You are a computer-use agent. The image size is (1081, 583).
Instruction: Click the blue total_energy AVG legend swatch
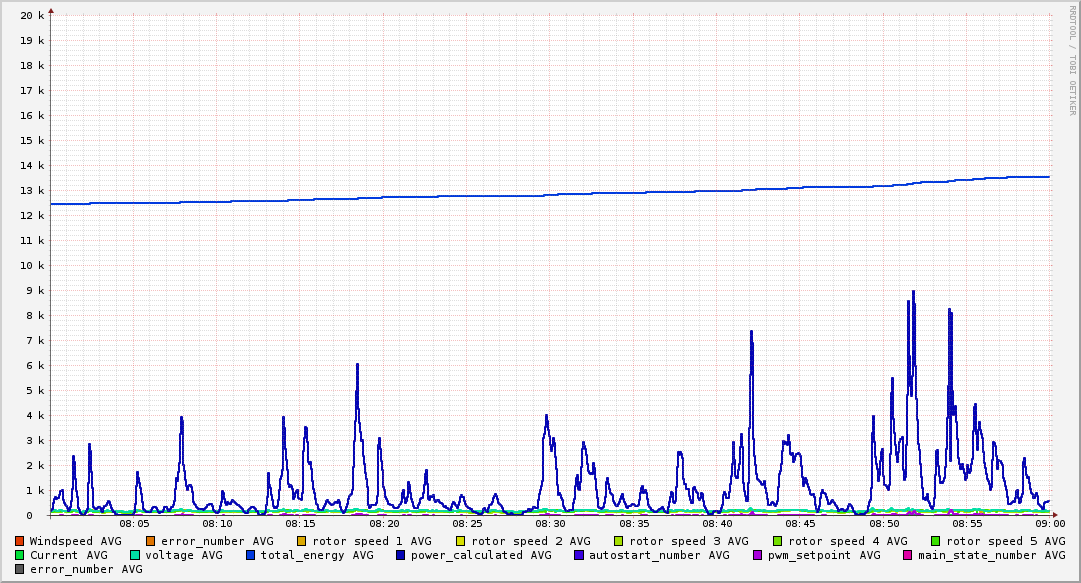(251, 555)
